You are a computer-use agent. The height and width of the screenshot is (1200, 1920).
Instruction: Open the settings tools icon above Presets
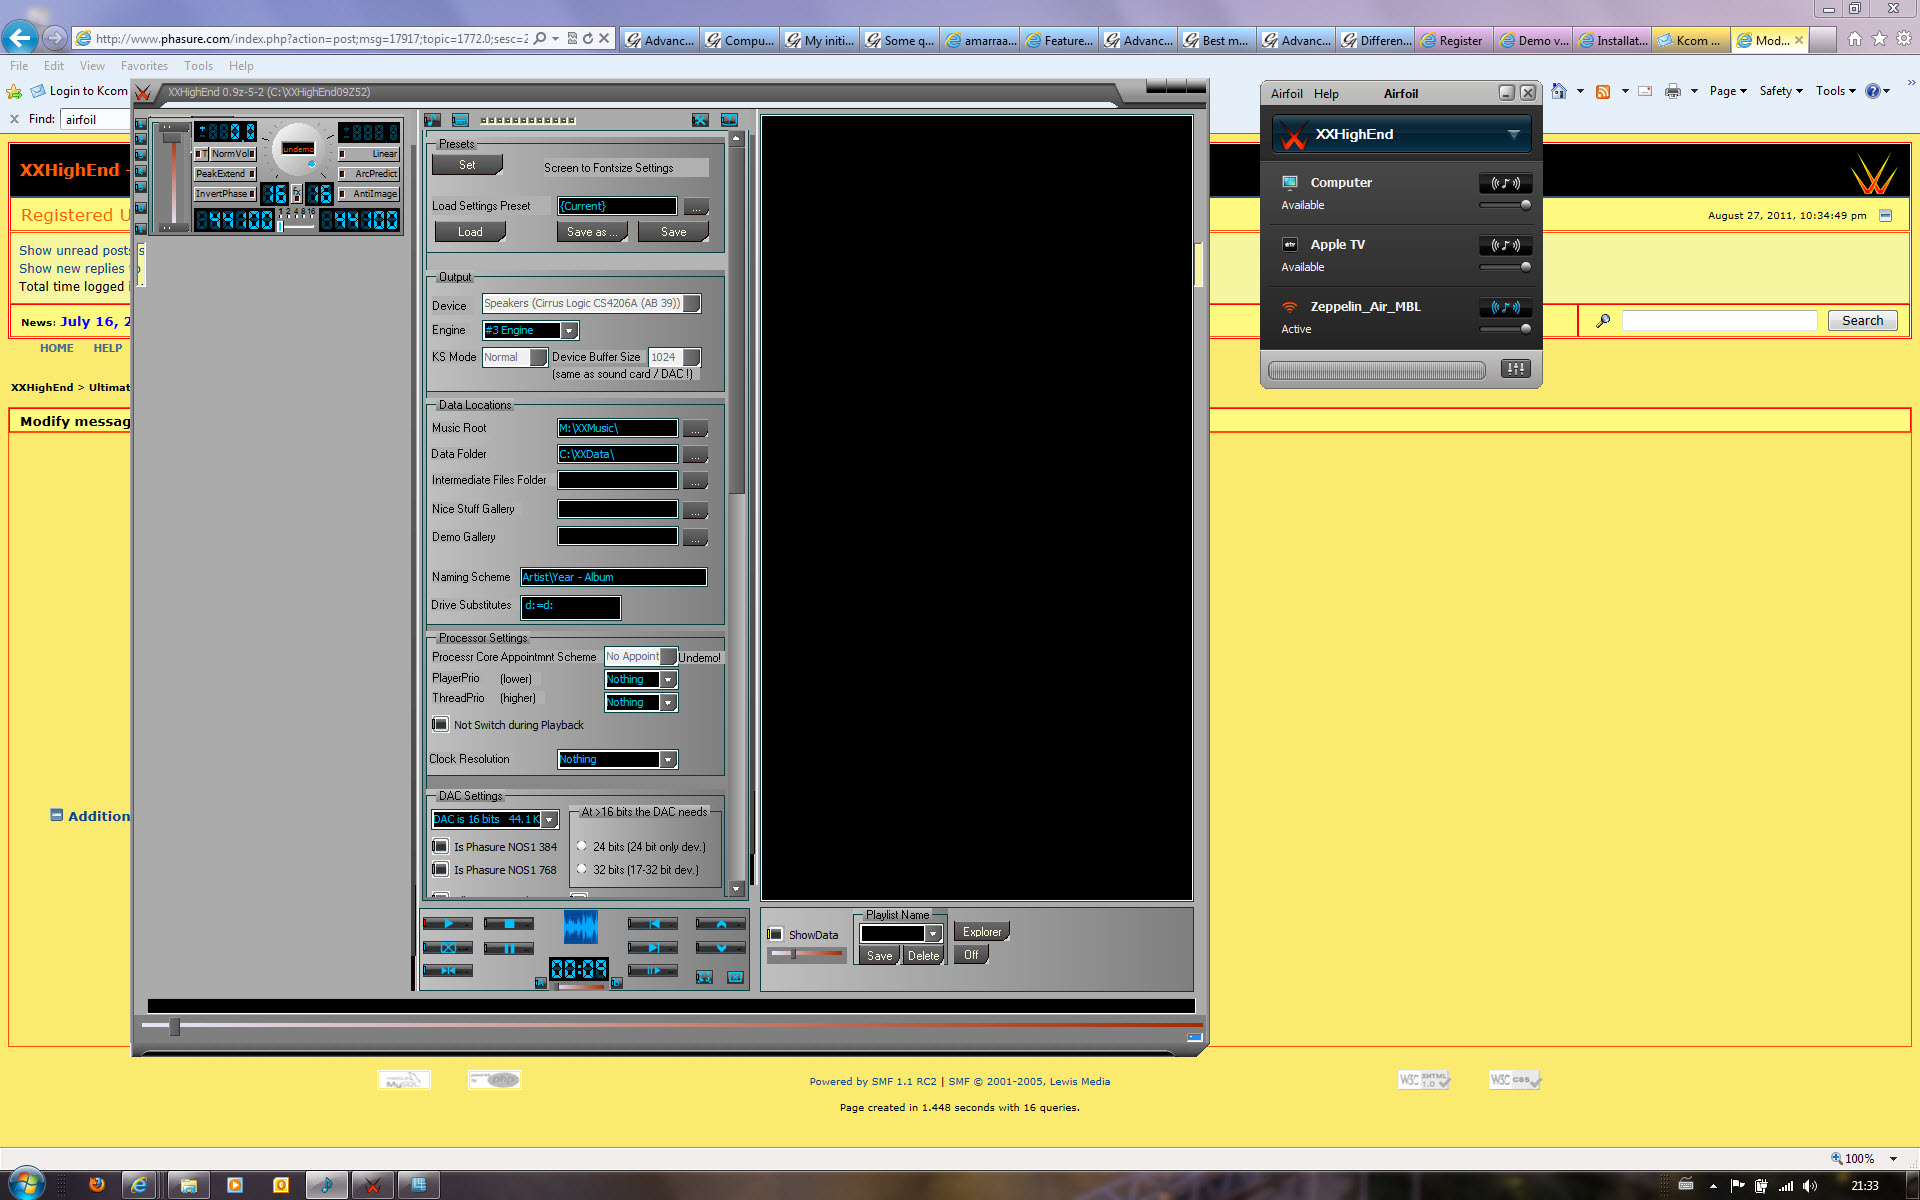pos(700,120)
